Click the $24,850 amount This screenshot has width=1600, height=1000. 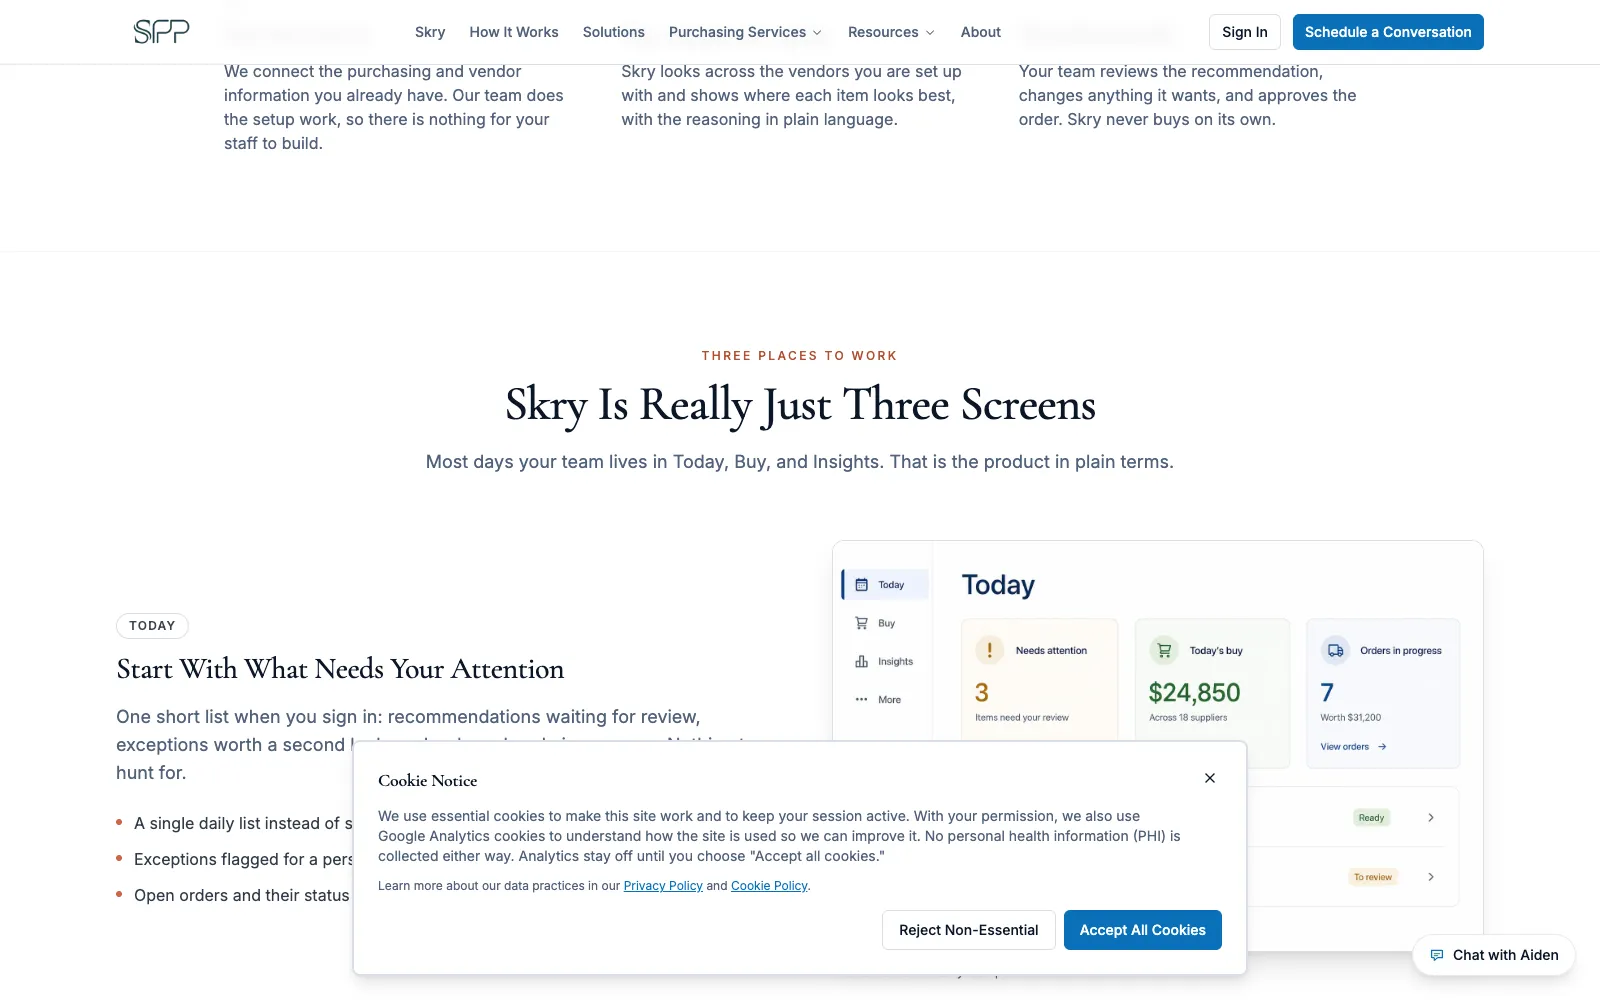[1194, 692]
